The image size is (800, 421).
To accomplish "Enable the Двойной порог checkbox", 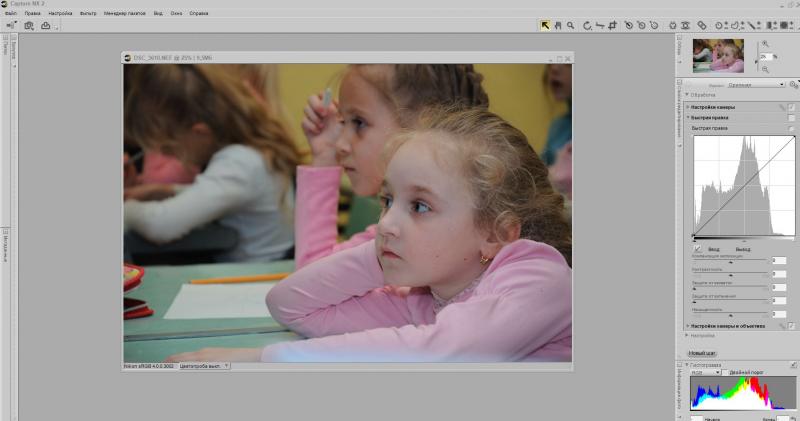I will pyautogui.click(x=725, y=373).
